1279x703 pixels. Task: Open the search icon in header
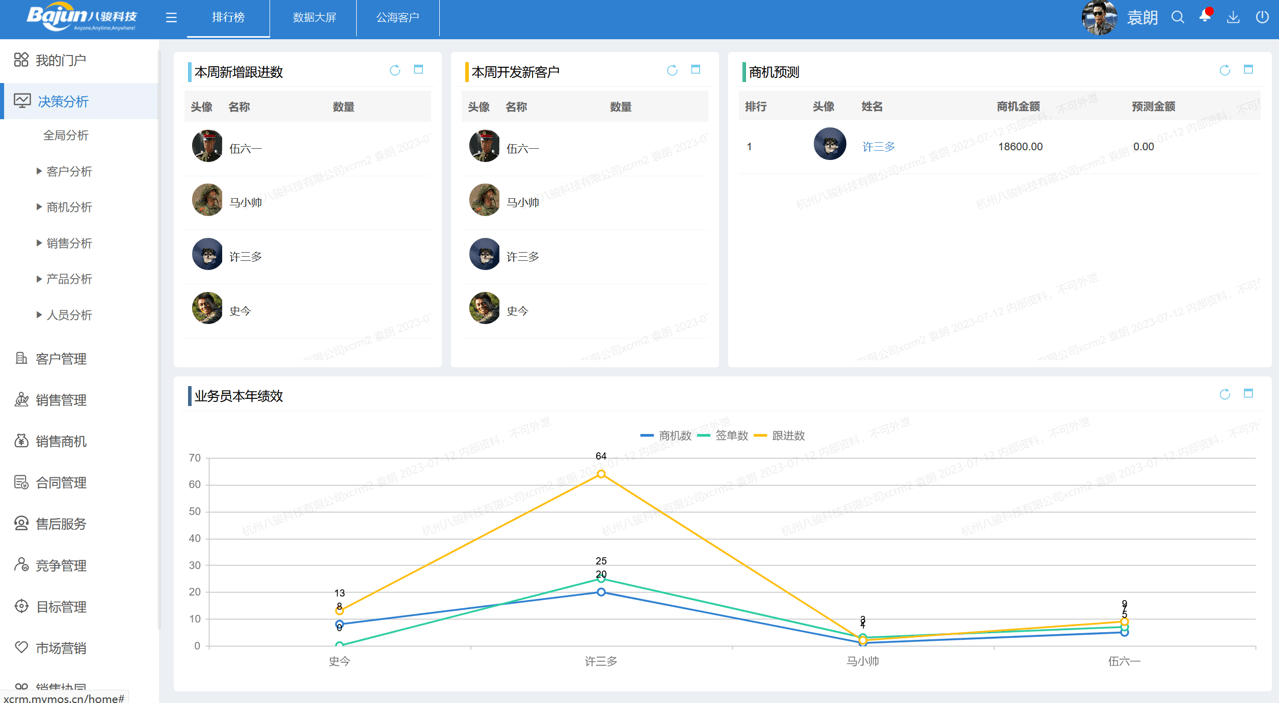click(1178, 18)
